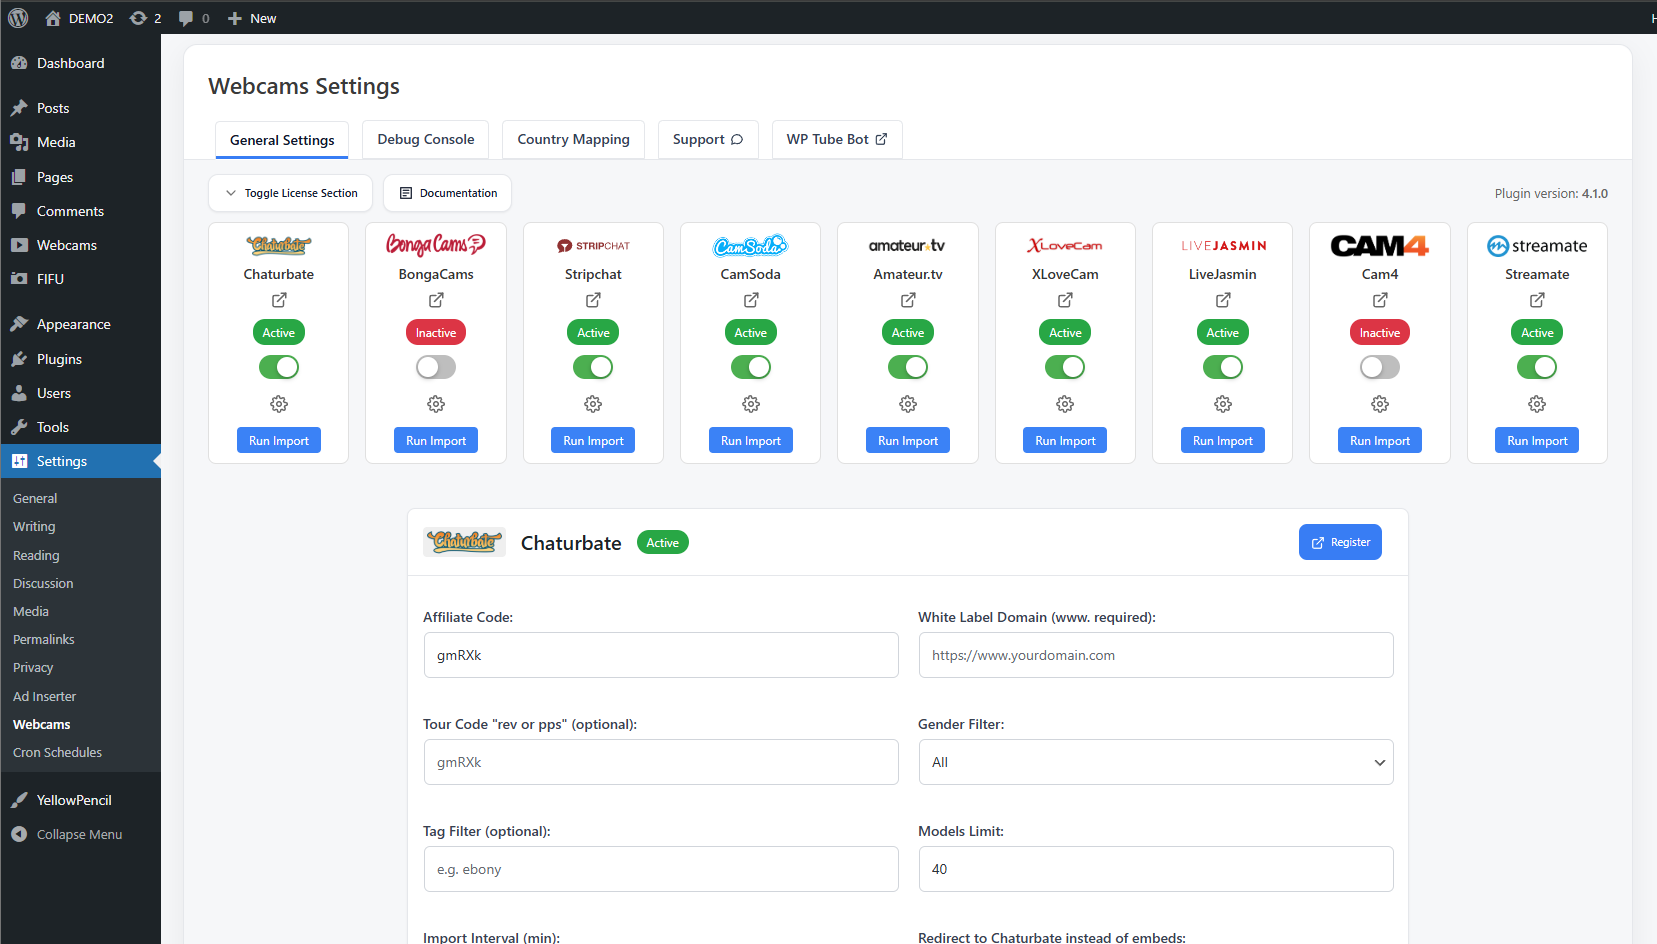Enable the Cam4 toggle switch
1657x944 pixels.
coord(1380,367)
